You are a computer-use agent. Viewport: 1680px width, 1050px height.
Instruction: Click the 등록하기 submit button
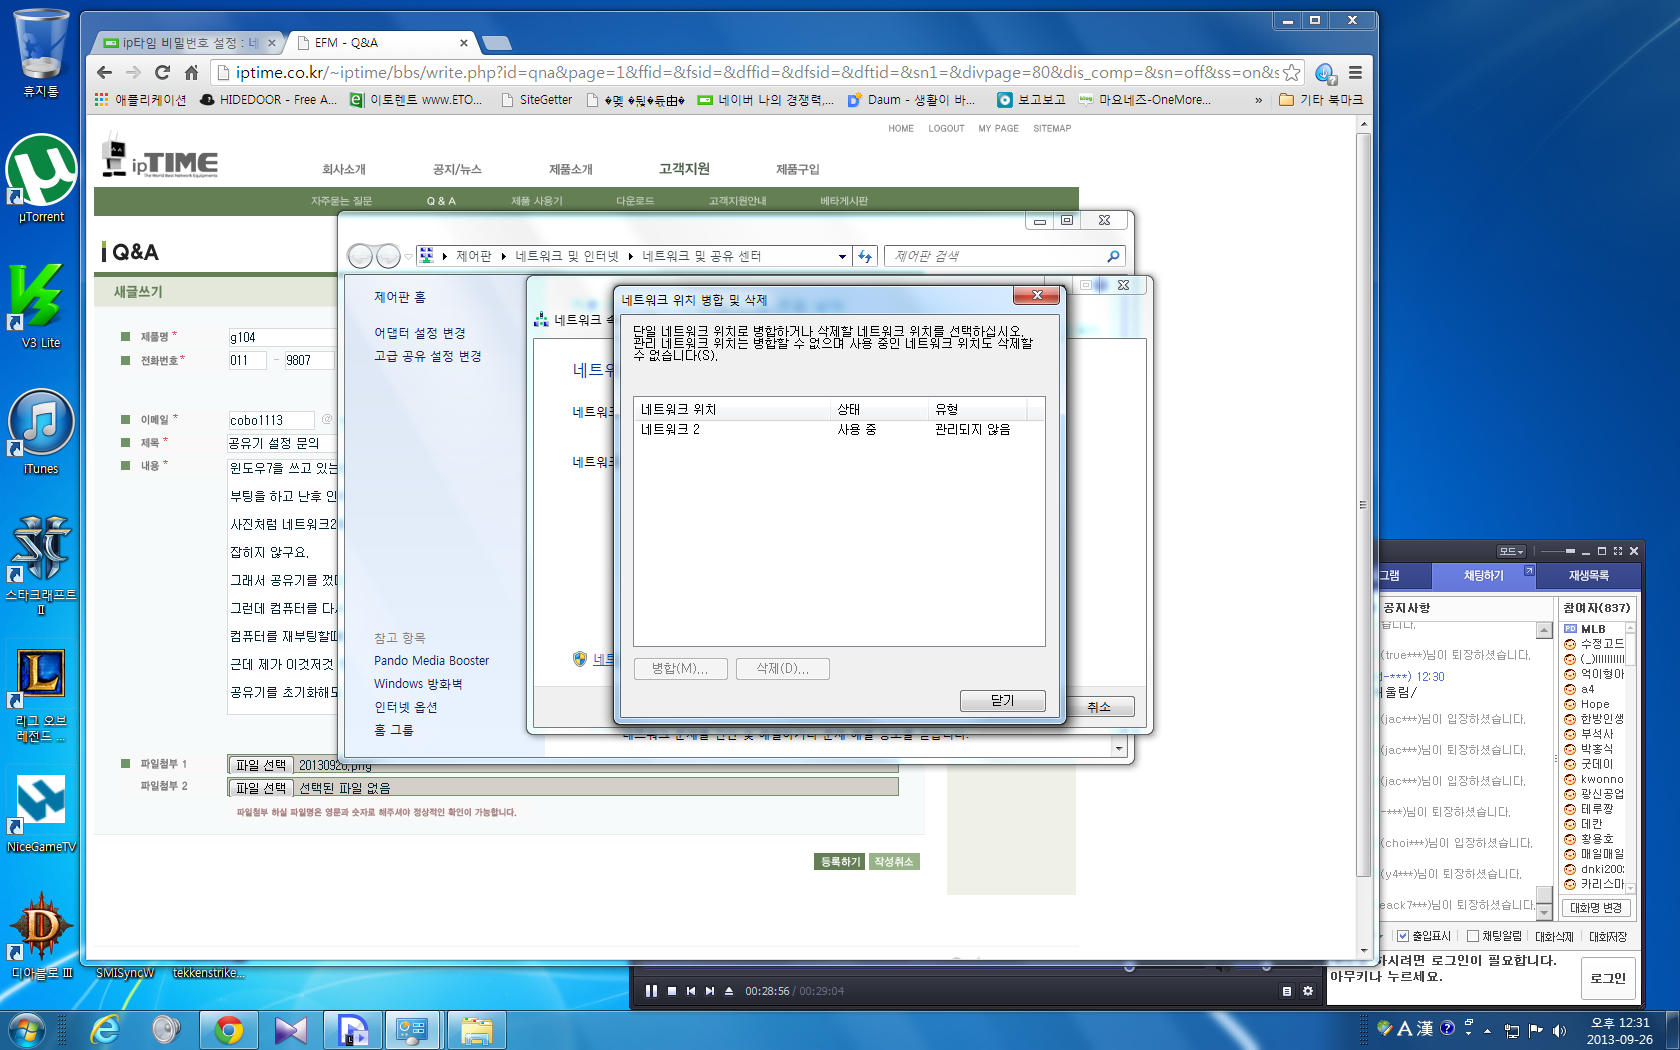coord(840,861)
